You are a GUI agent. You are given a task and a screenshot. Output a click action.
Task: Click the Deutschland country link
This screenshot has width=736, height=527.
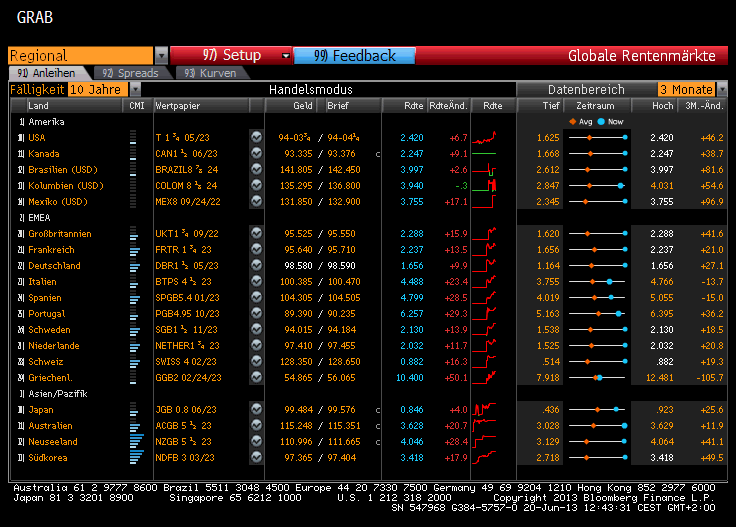pyautogui.click(x=54, y=266)
